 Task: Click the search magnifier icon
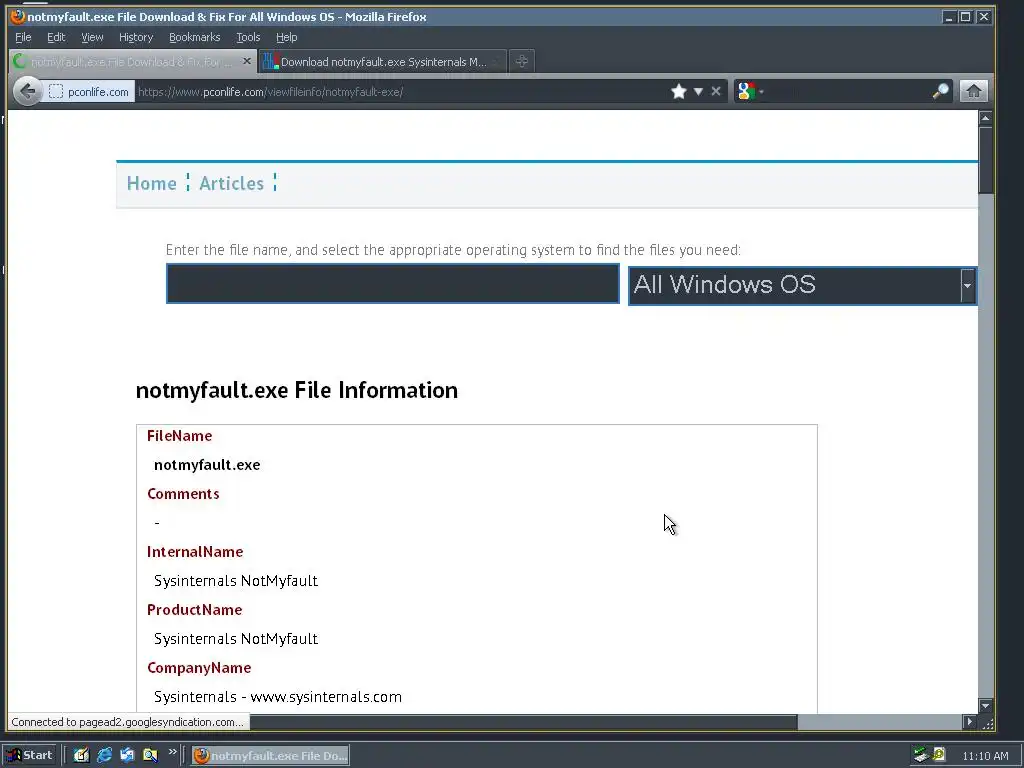(x=940, y=91)
